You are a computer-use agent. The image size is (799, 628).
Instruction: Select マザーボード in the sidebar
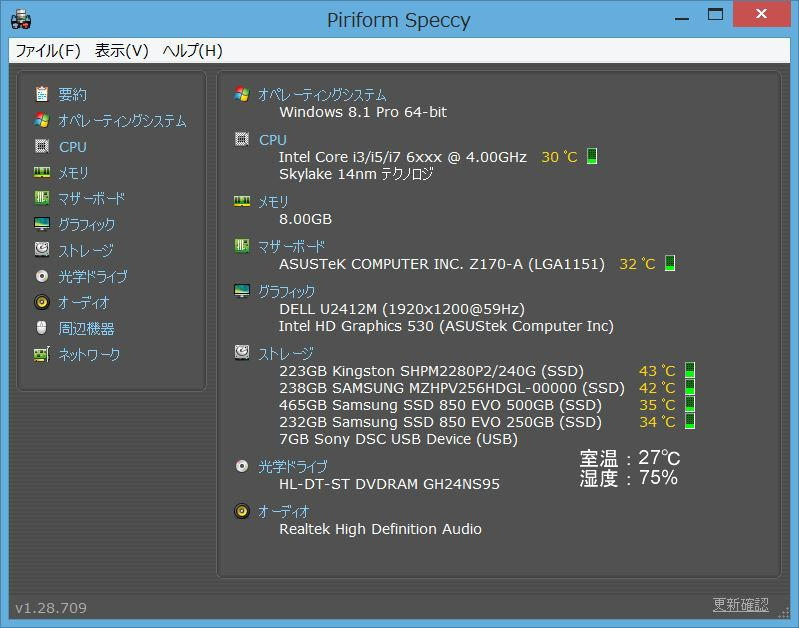click(91, 198)
